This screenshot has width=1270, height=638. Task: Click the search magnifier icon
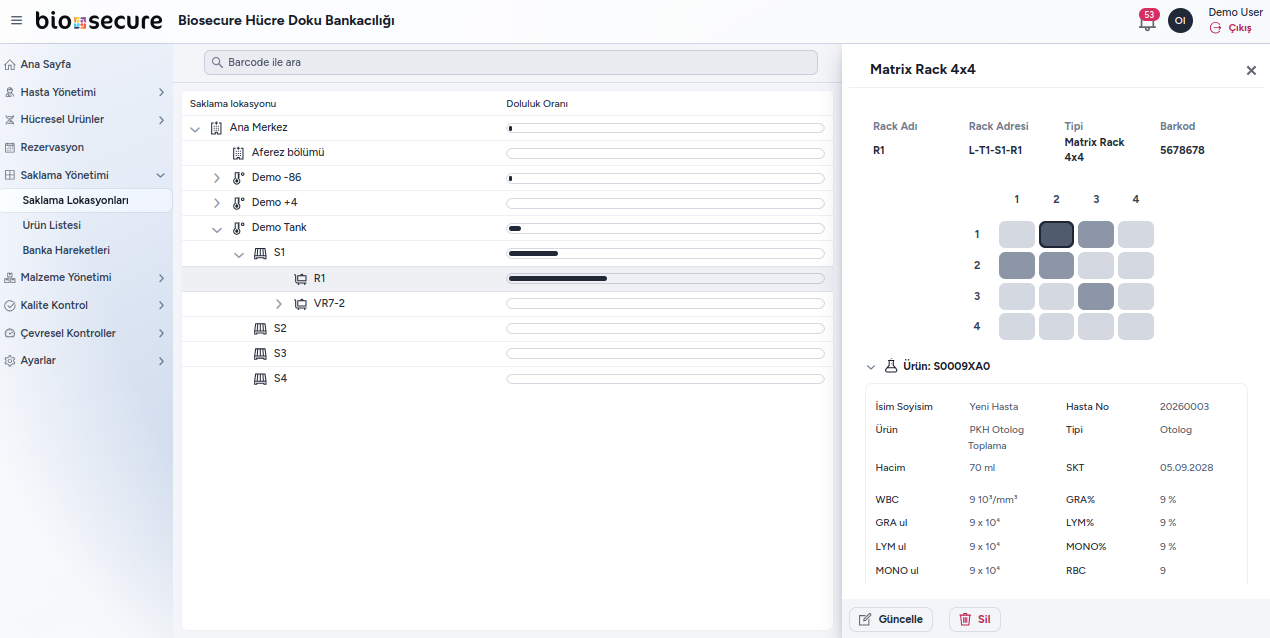click(x=217, y=62)
